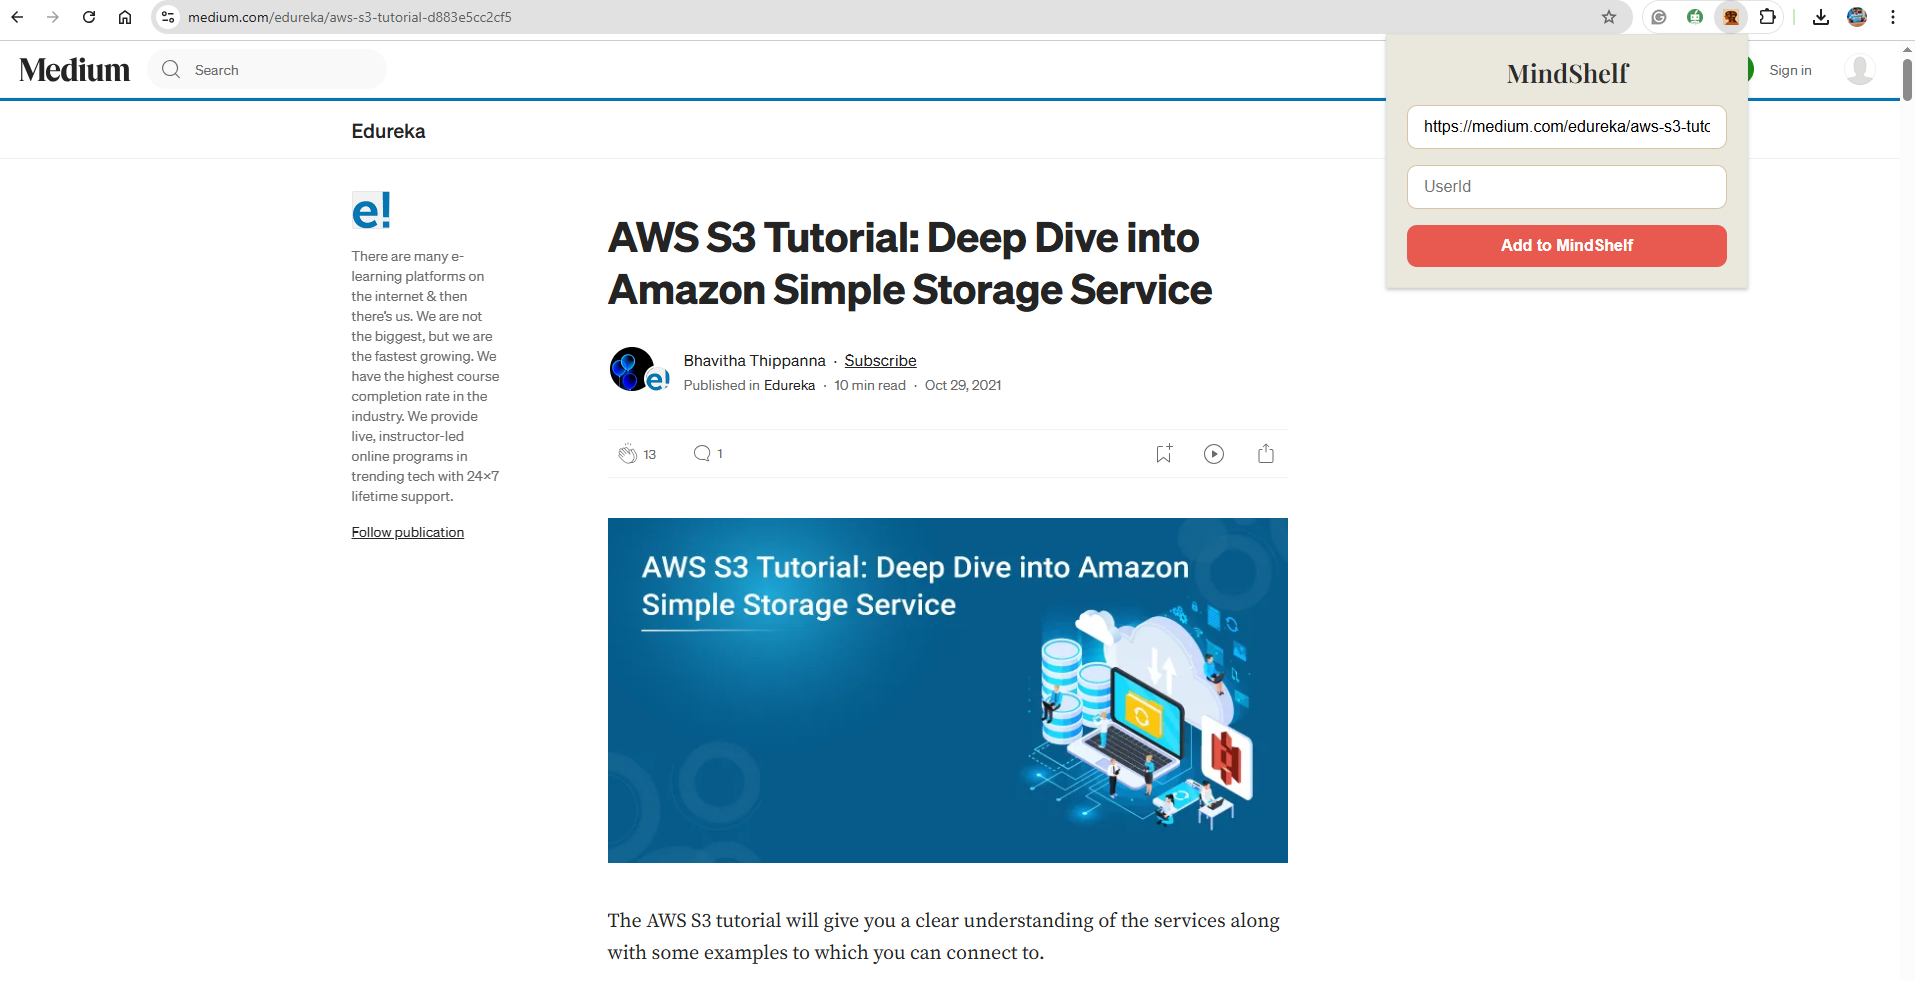
Task: Share the article using share icon
Action: (x=1266, y=454)
